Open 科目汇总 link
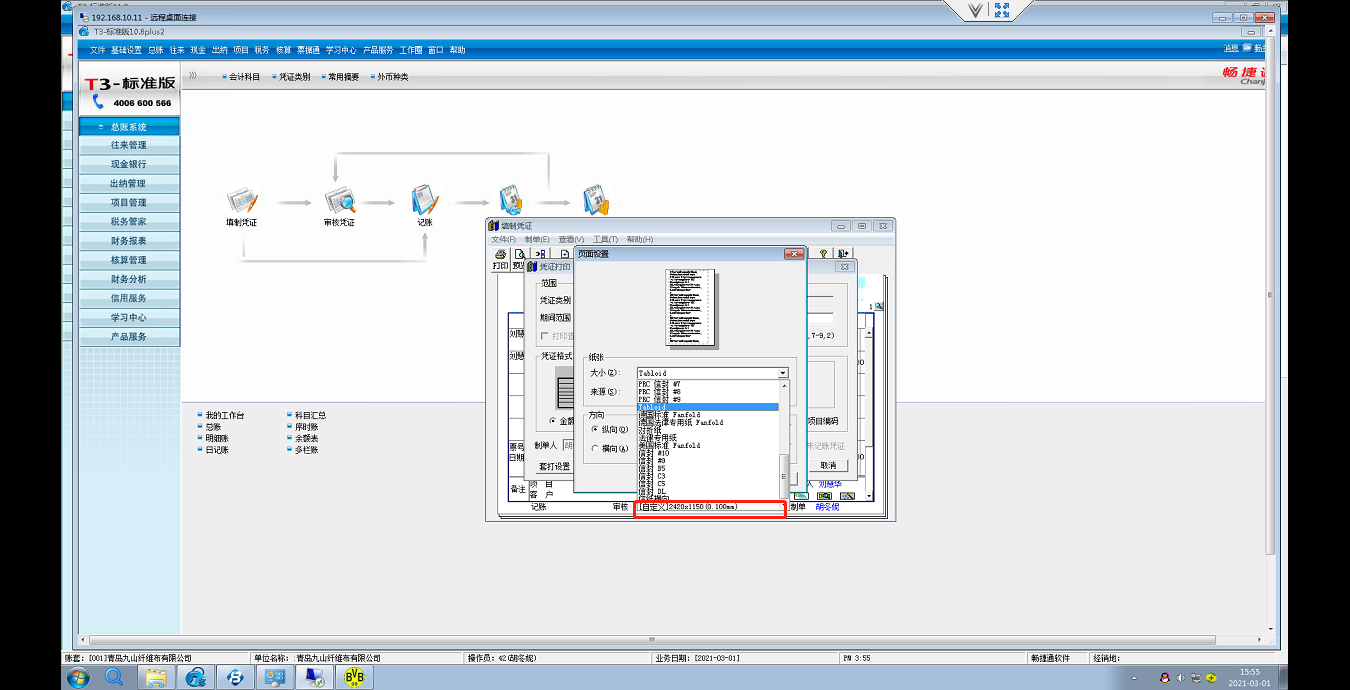This screenshot has width=1350, height=690. coord(310,415)
